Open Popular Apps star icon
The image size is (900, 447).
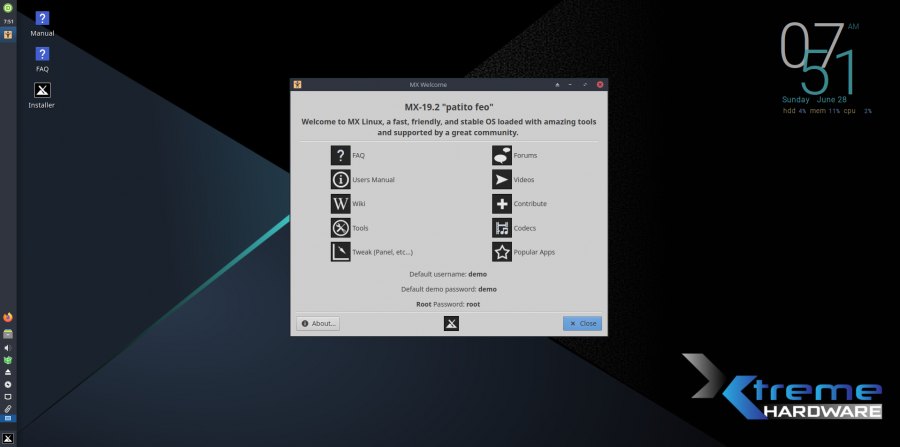(502, 252)
